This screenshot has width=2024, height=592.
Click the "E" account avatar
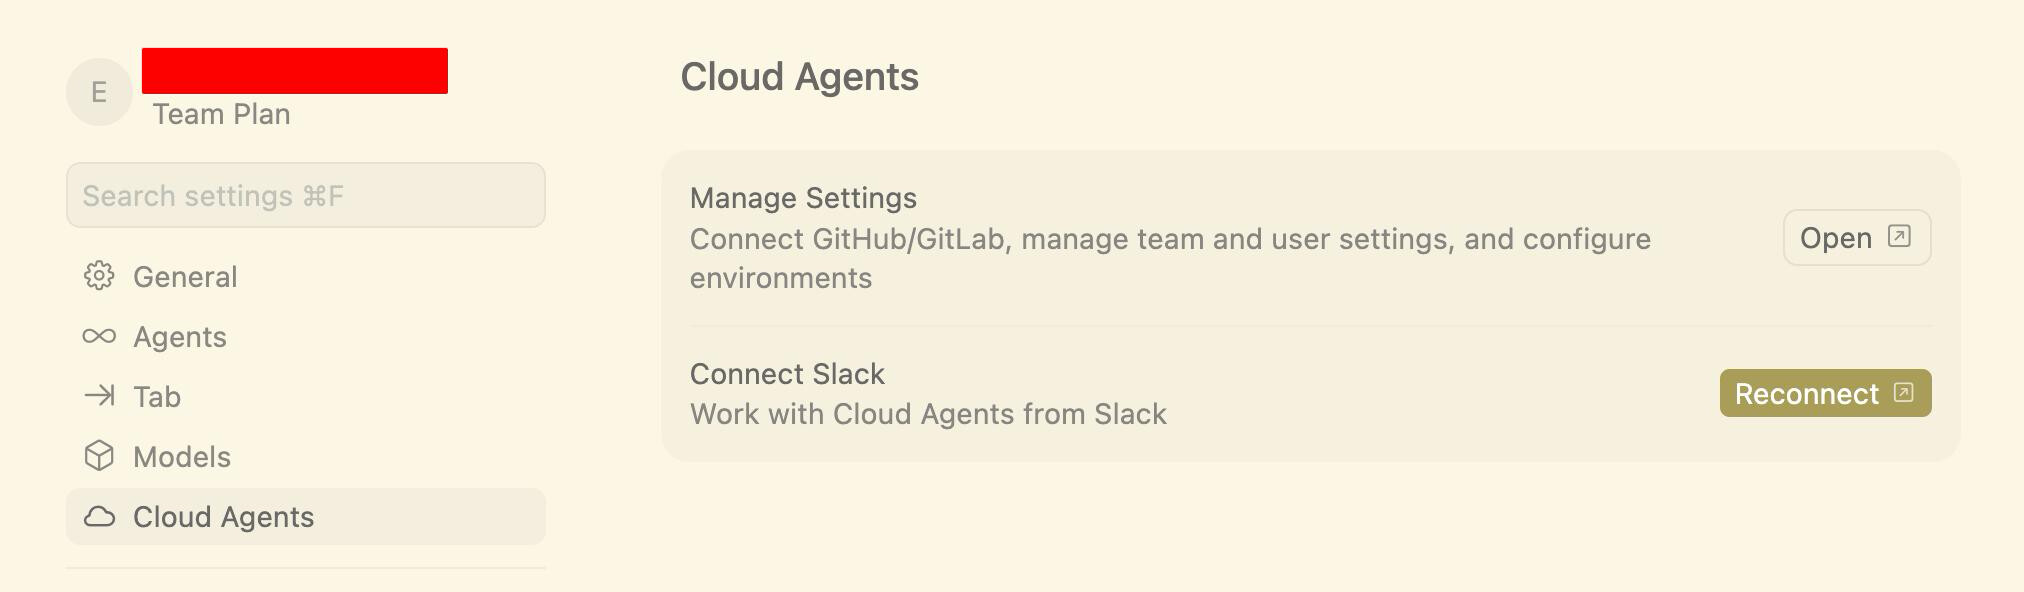(x=99, y=92)
